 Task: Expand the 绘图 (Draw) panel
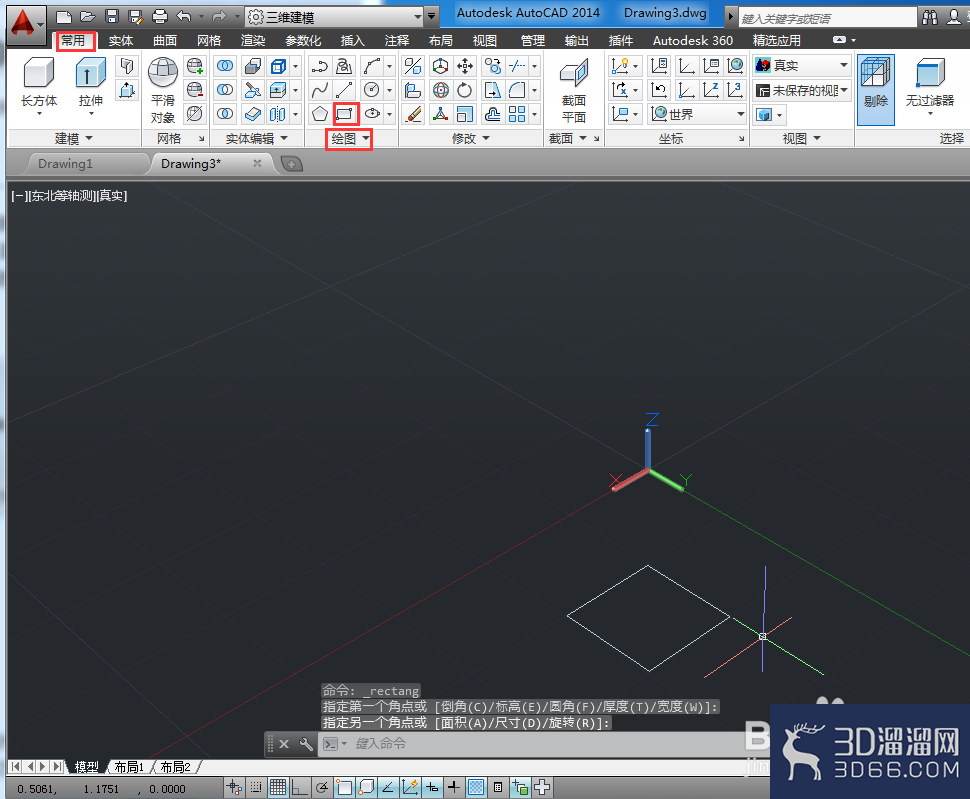[350, 139]
